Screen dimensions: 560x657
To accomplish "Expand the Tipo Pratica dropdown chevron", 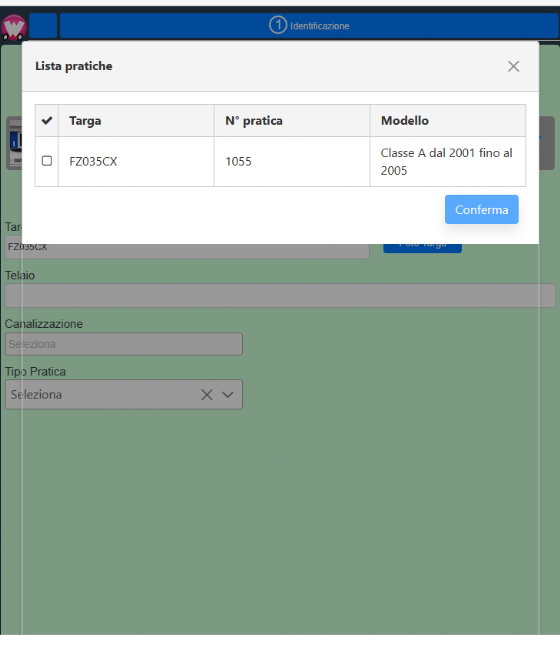I will tap(228, 395).
